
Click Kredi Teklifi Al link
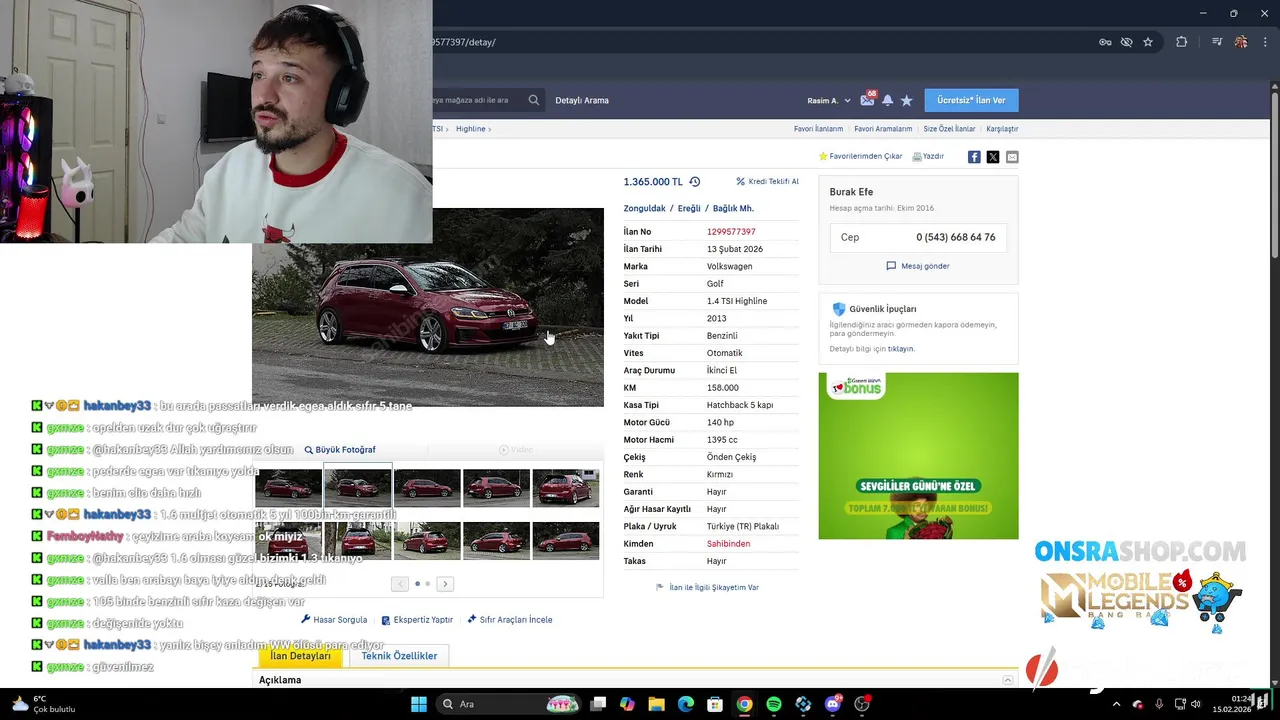[767, 182]
